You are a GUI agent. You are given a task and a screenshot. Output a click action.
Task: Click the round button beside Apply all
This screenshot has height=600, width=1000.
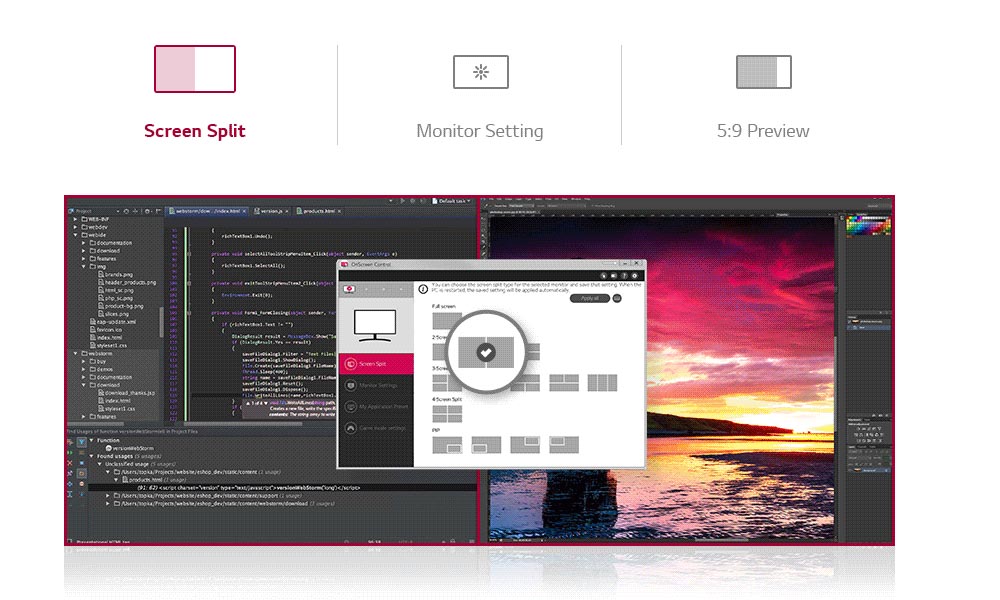click(x=617, y=298)
